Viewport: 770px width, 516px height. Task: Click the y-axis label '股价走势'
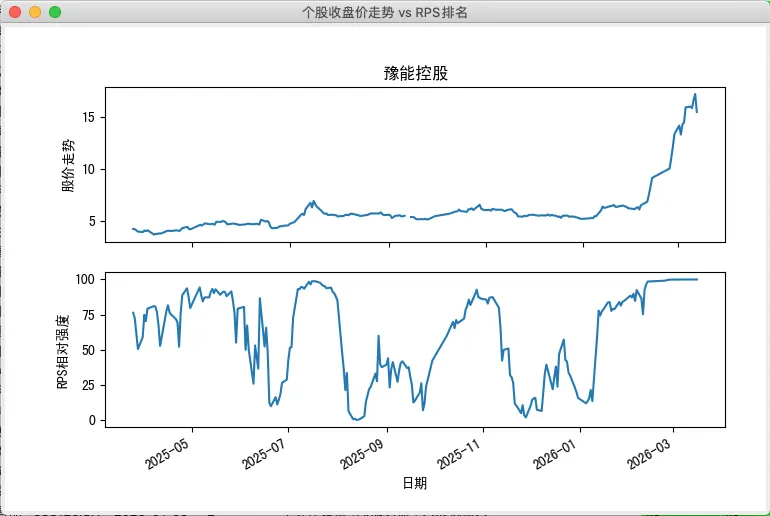(68, 165)
